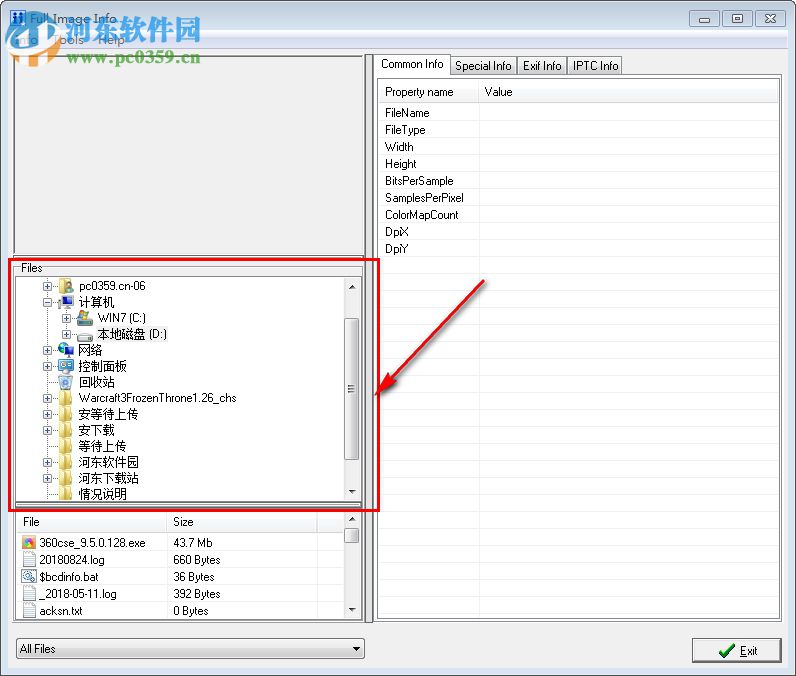Expand the Warcraft3FrozenThrone1.26_chs tree node

47,398
